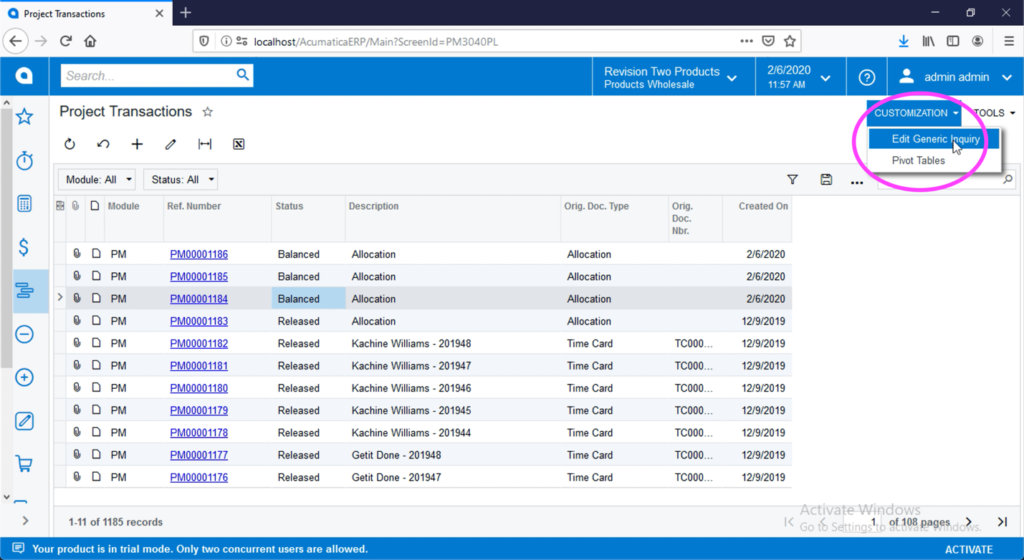This screenshot has width=1024, height=560.
Task: Export to Excel icon
Action: (x=238, y=144)
